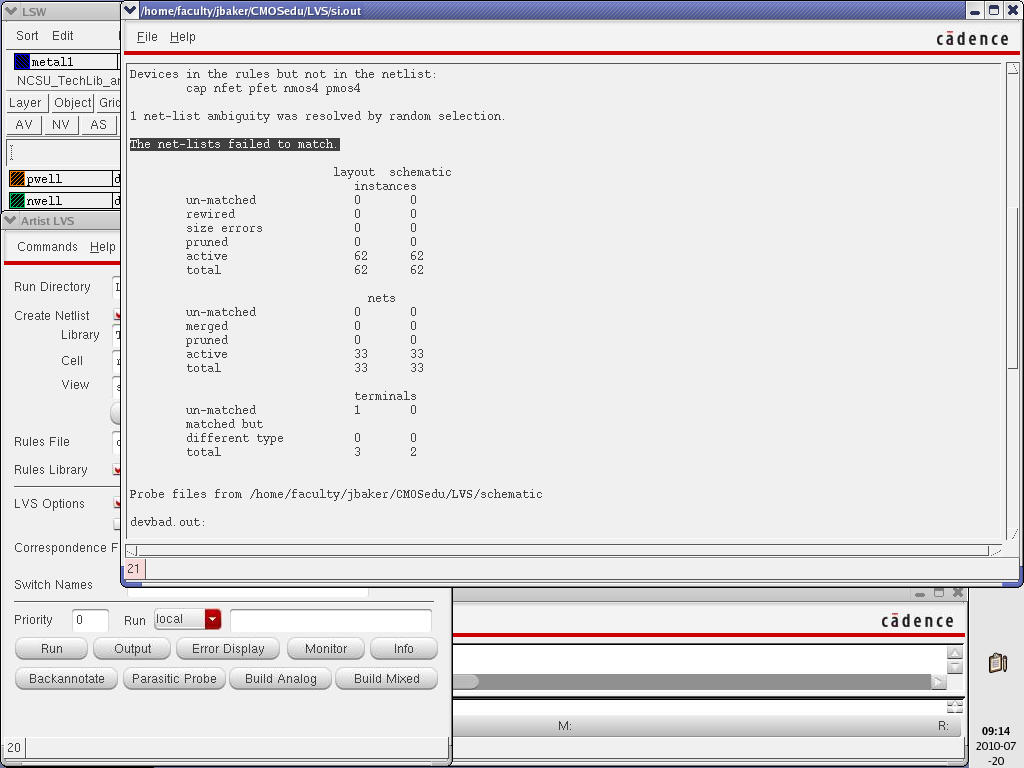Select the Object button in LSW
This screenshot has width=1024, height=768.
click(72, 103)
